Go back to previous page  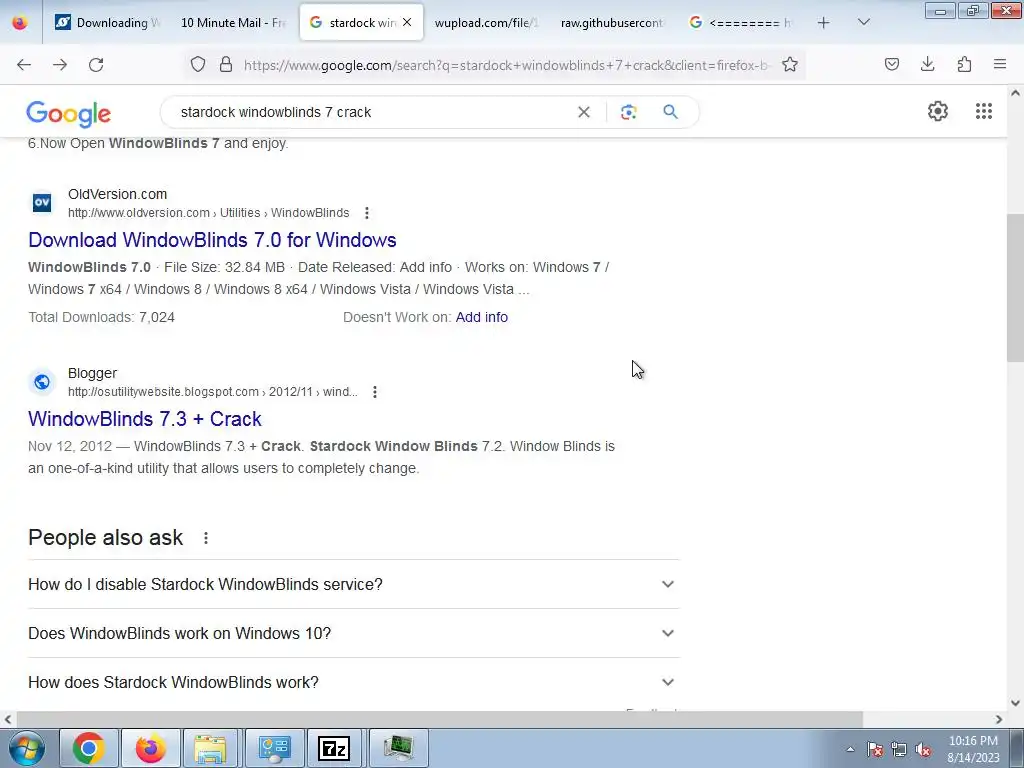(24, 65)
